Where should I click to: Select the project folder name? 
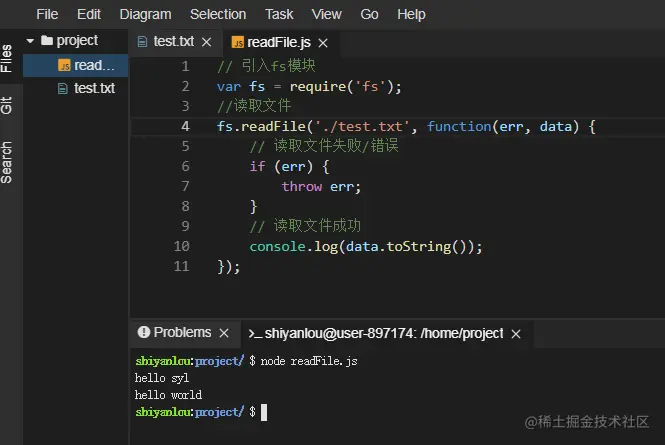[x=77, y=41]
